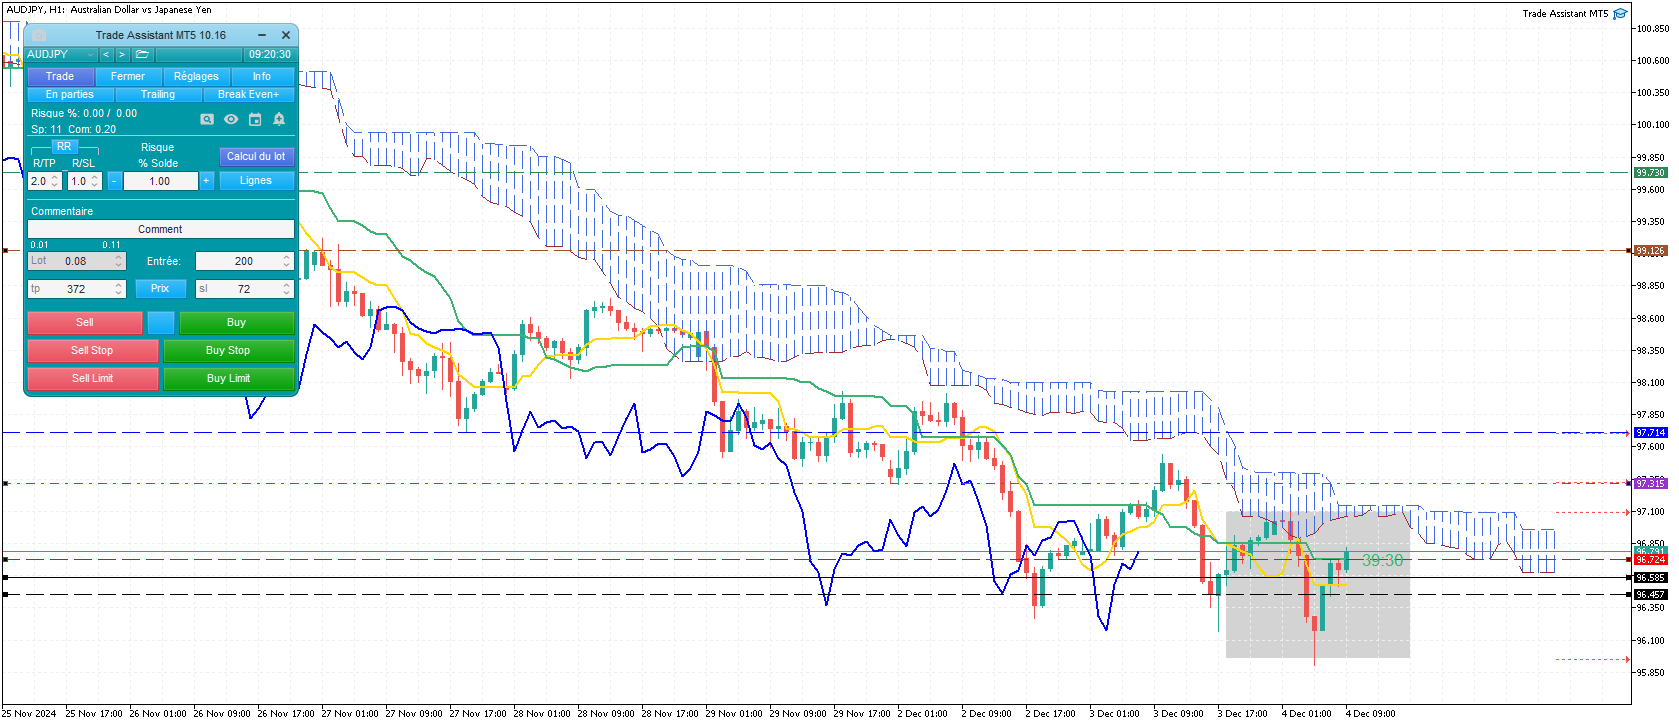Click the Buy Stop button
The width and height of the screenshot is (1679, 725).
(228, 351)
